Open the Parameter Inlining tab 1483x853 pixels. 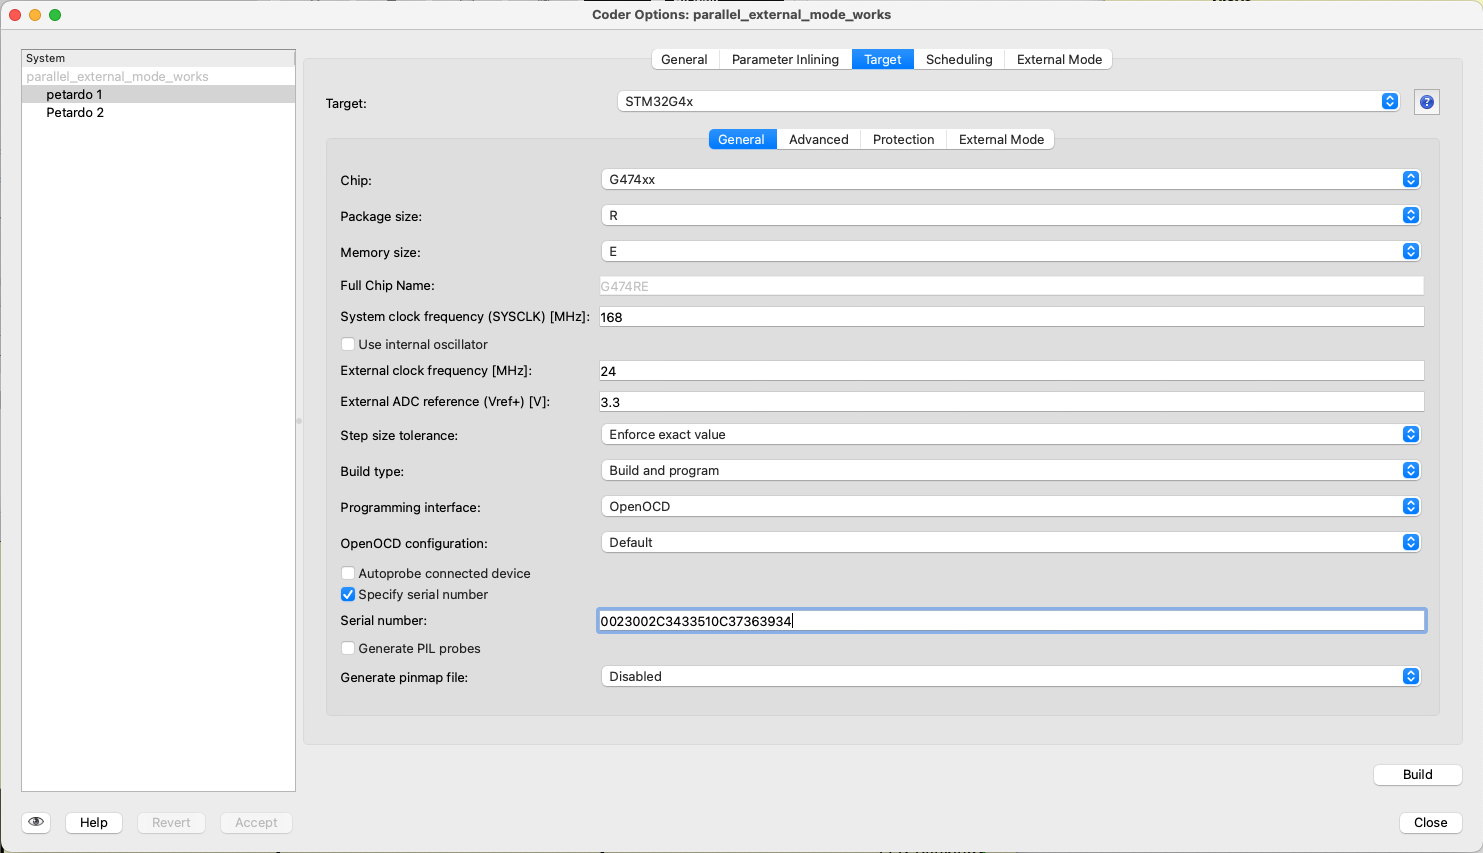785,59
